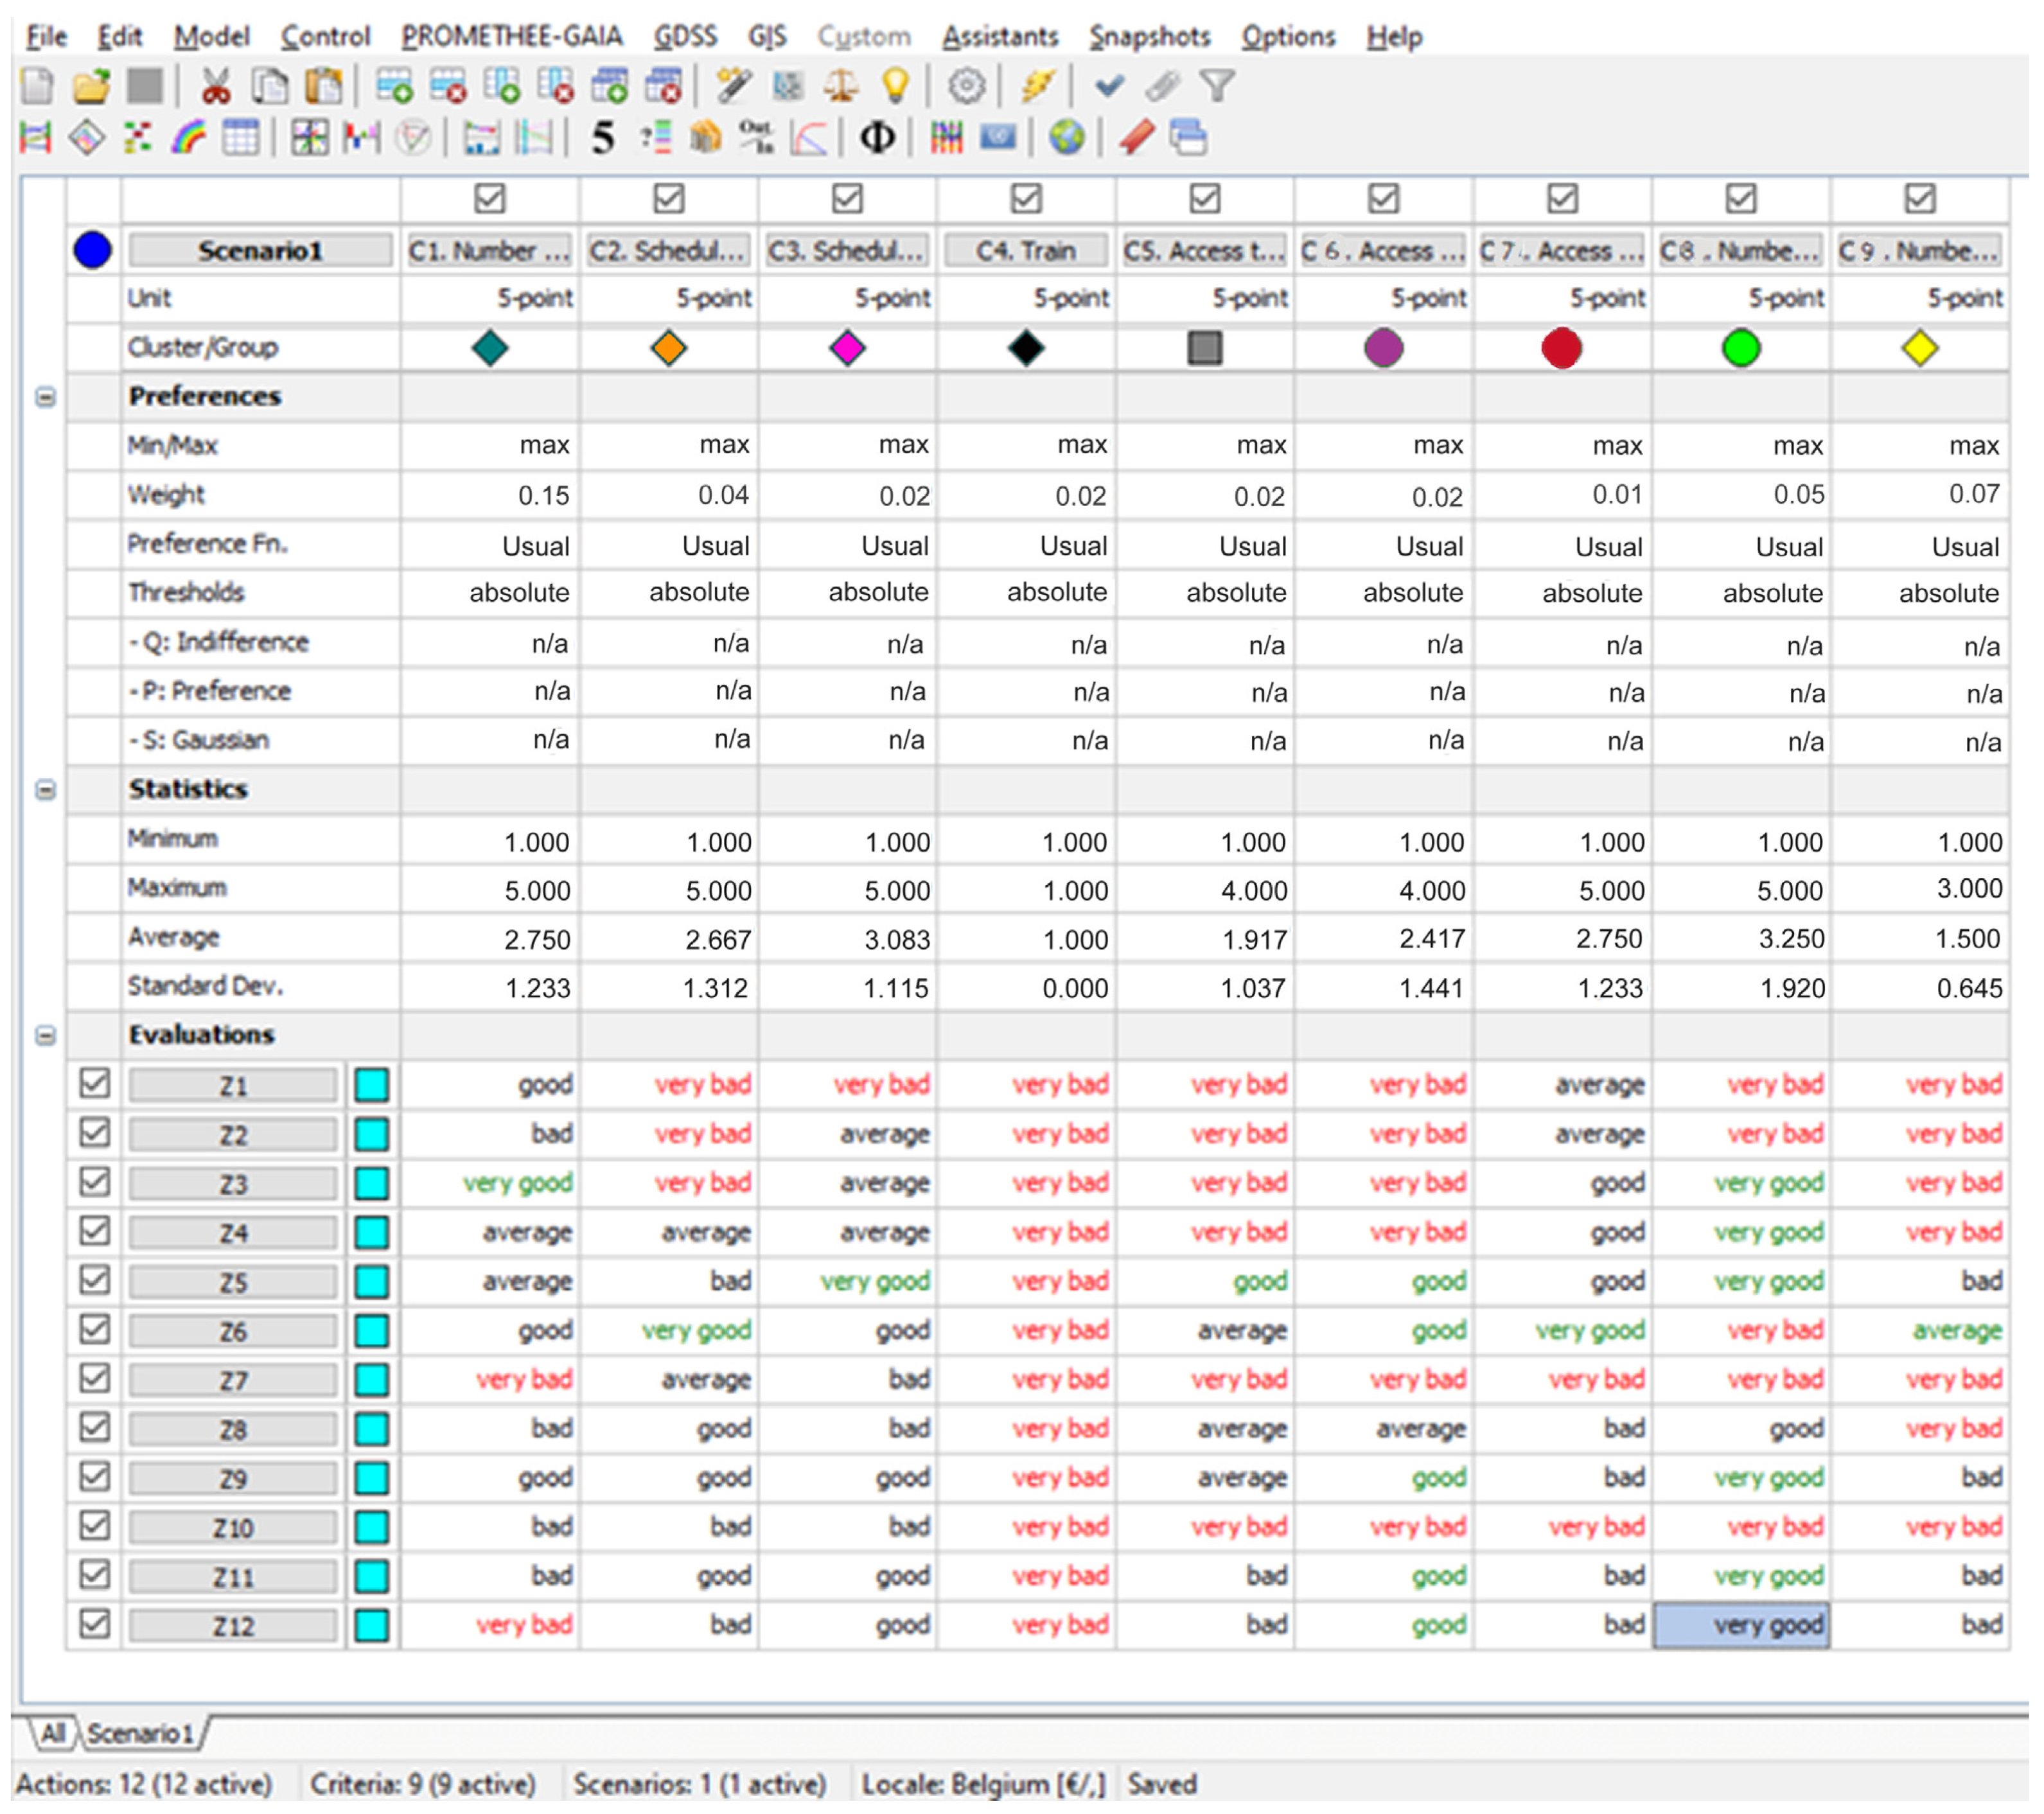Switch to the All tab
This screenshot has height=1814, width=2044.
click(x=52, y=1733)
